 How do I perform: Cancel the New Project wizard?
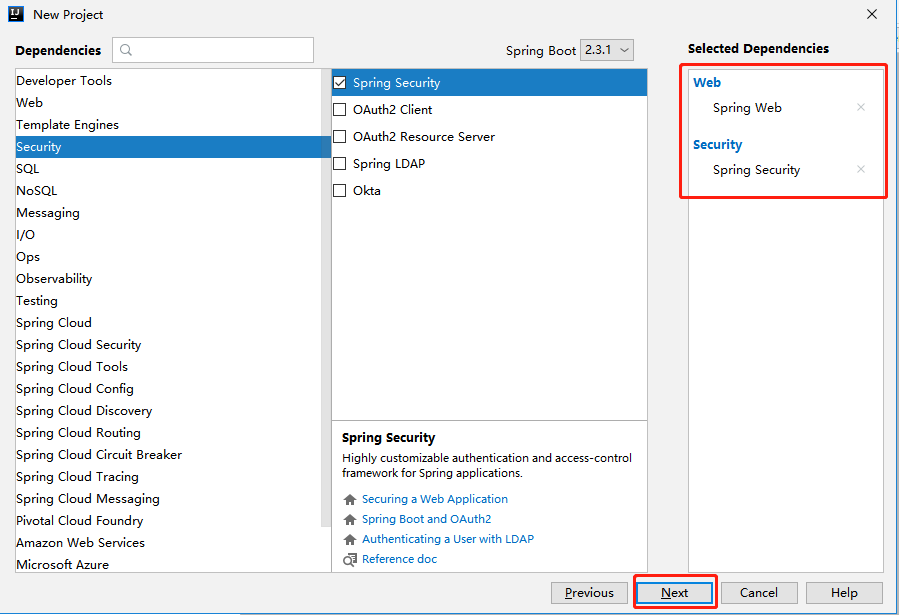[759, 593]
